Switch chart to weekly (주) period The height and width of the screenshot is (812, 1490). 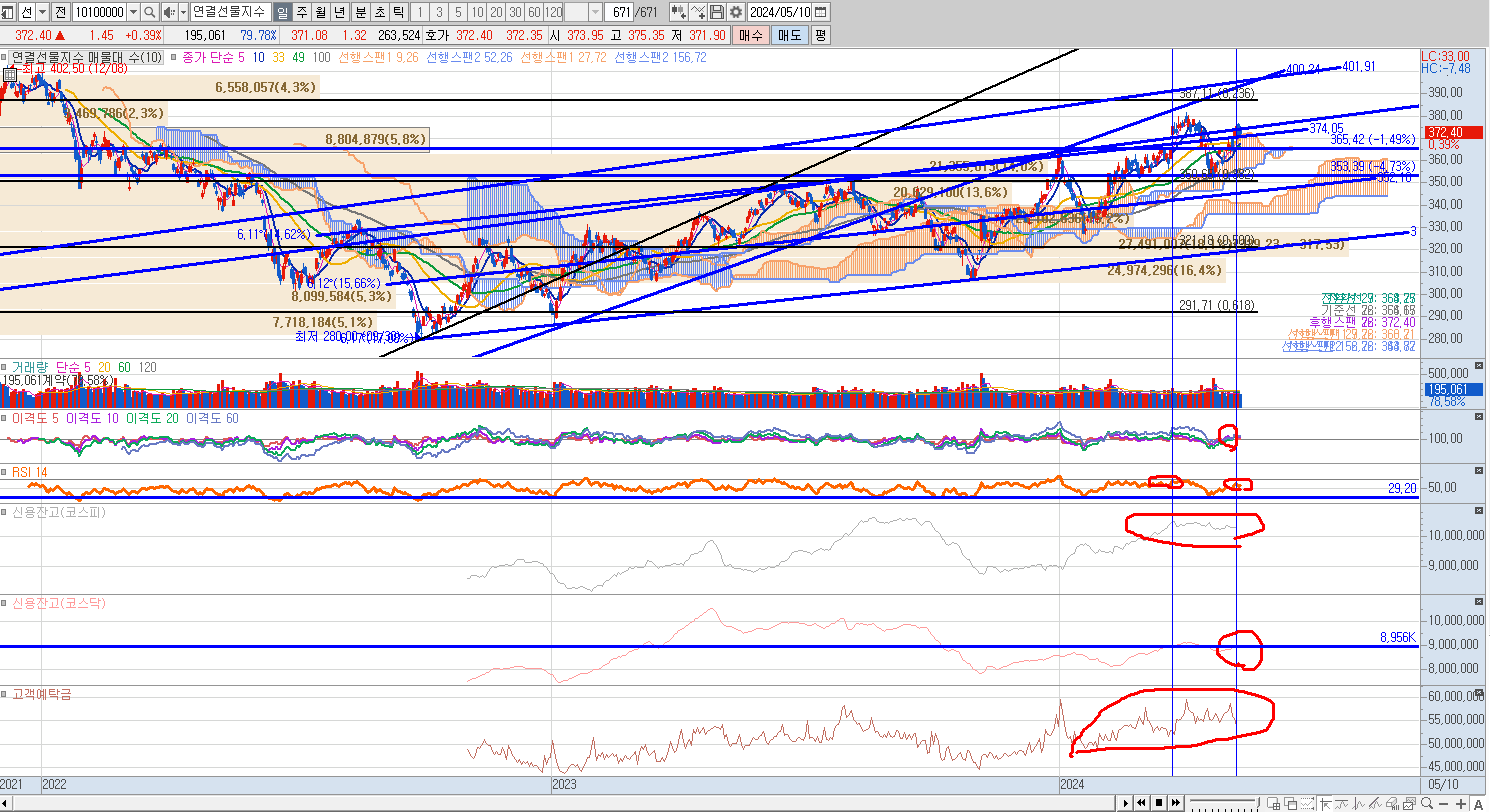click(302, 12)
